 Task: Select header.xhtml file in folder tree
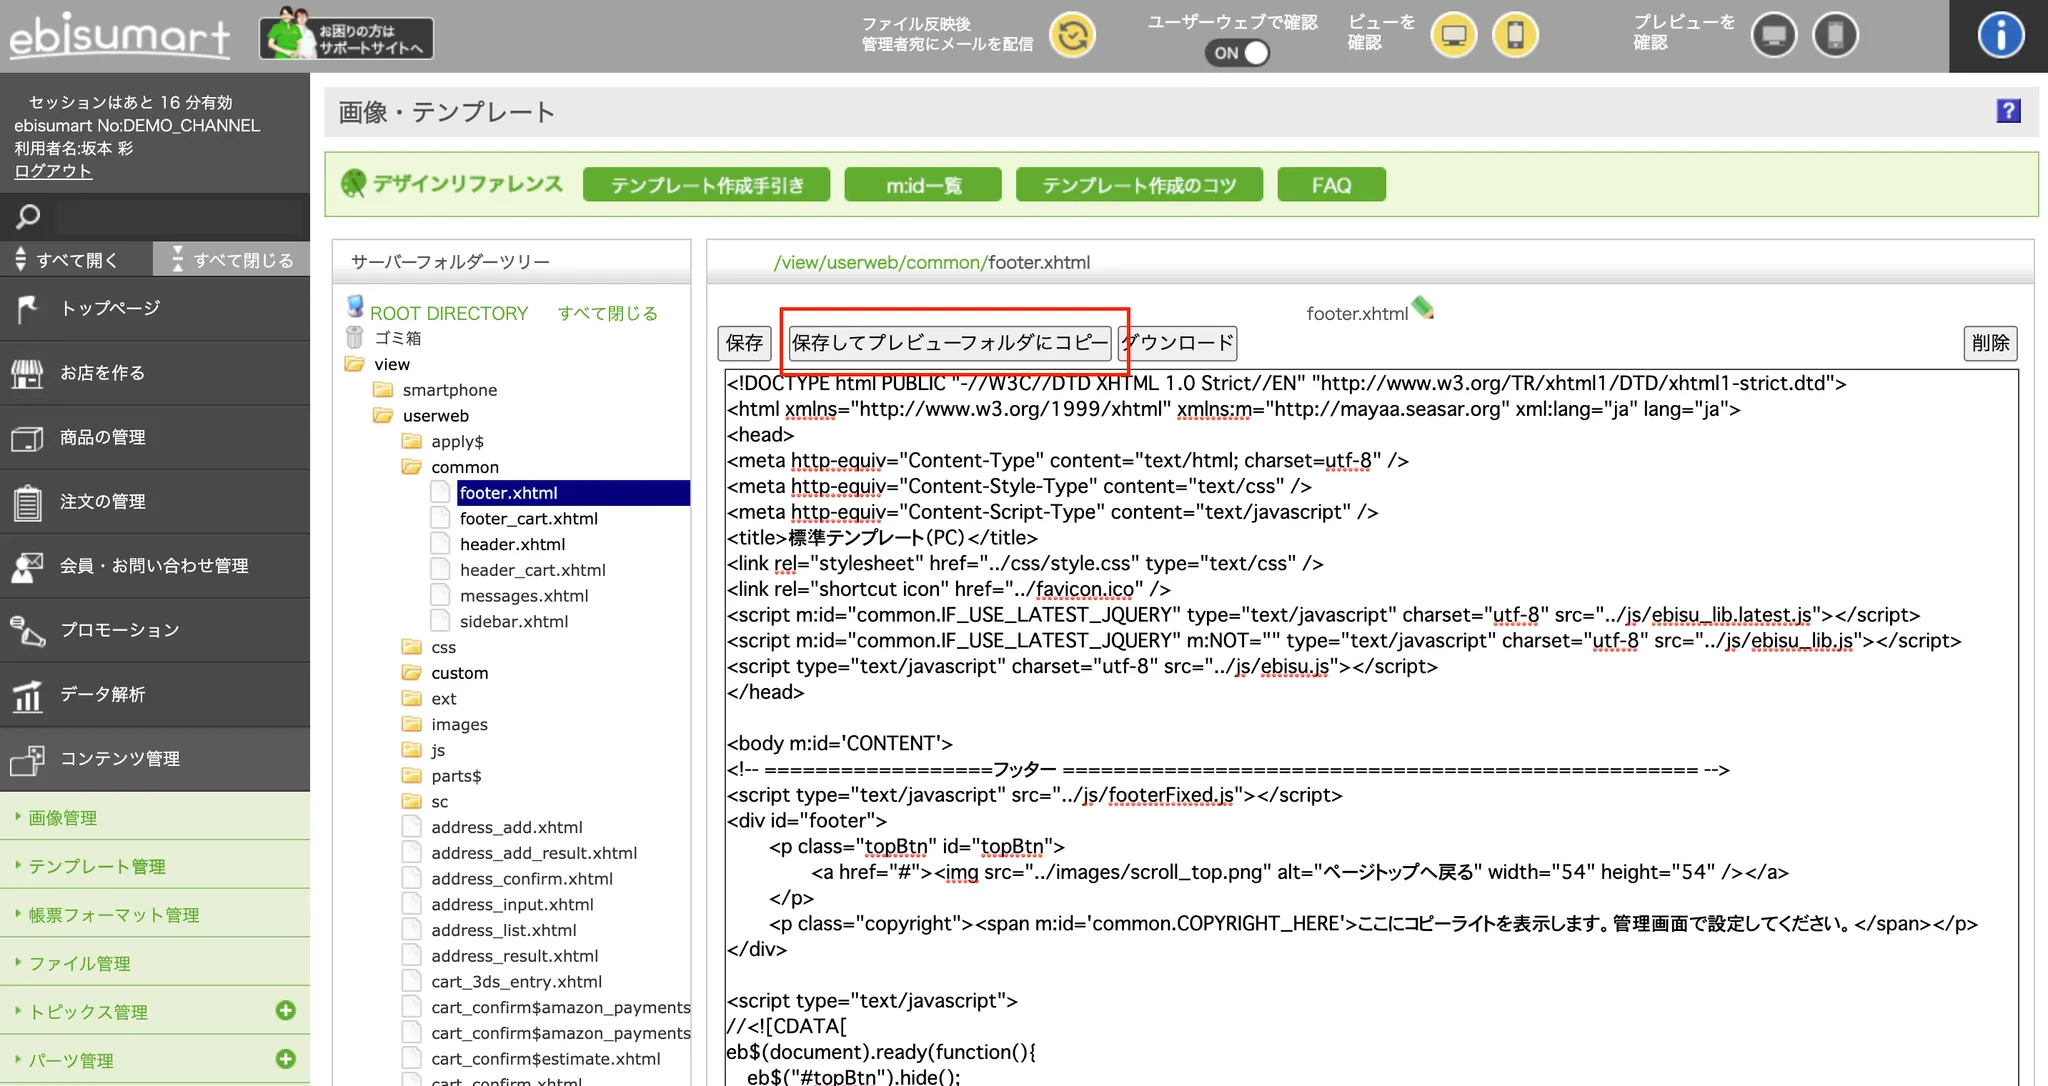pos(512,544)
